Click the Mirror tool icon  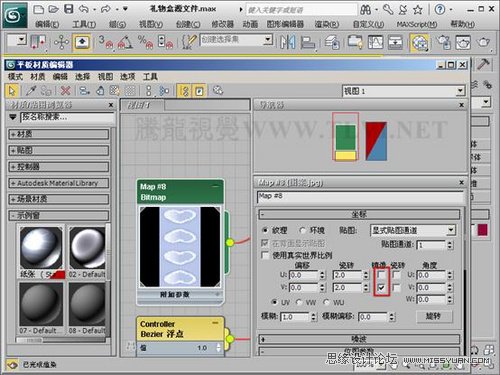tap(287, 42)
